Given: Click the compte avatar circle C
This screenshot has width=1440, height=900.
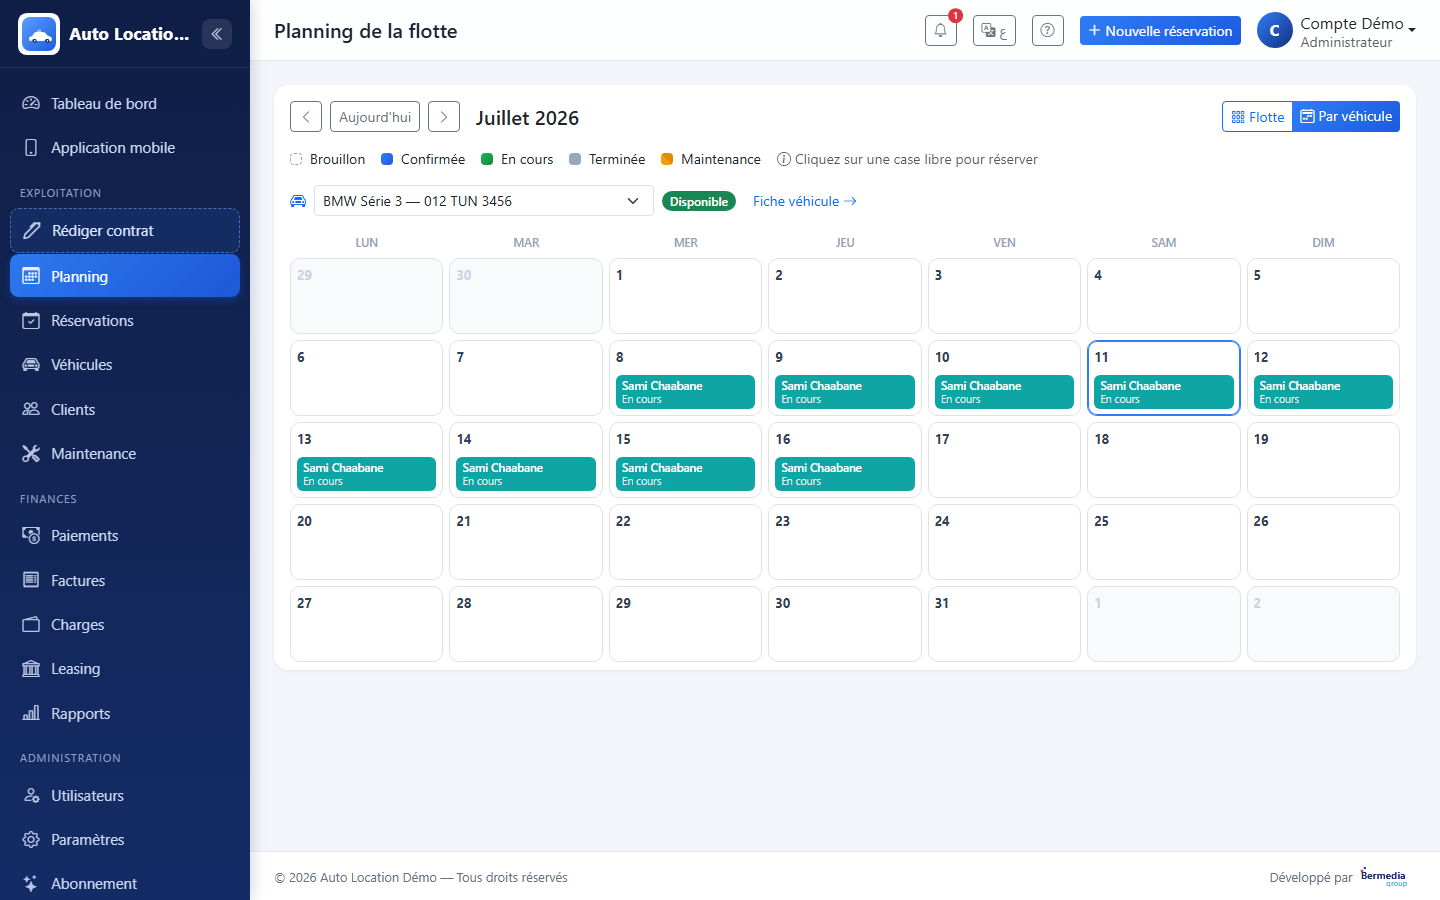Looking at the screenshot, I should click(1274, 31).
